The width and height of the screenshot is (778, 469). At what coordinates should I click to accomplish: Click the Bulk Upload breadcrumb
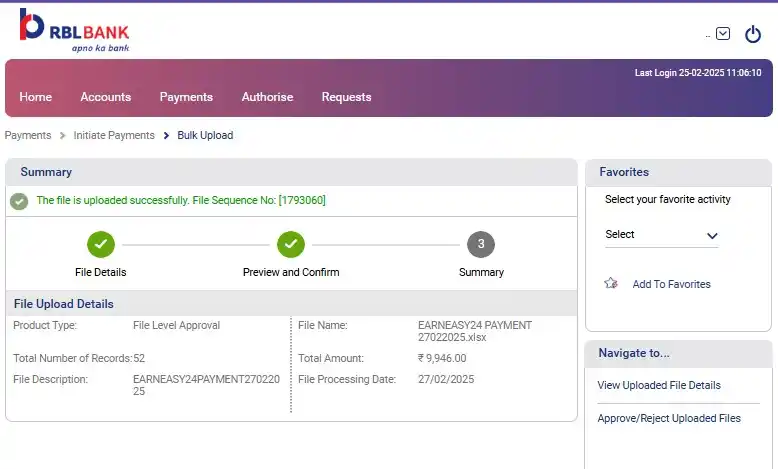(205, 135)
